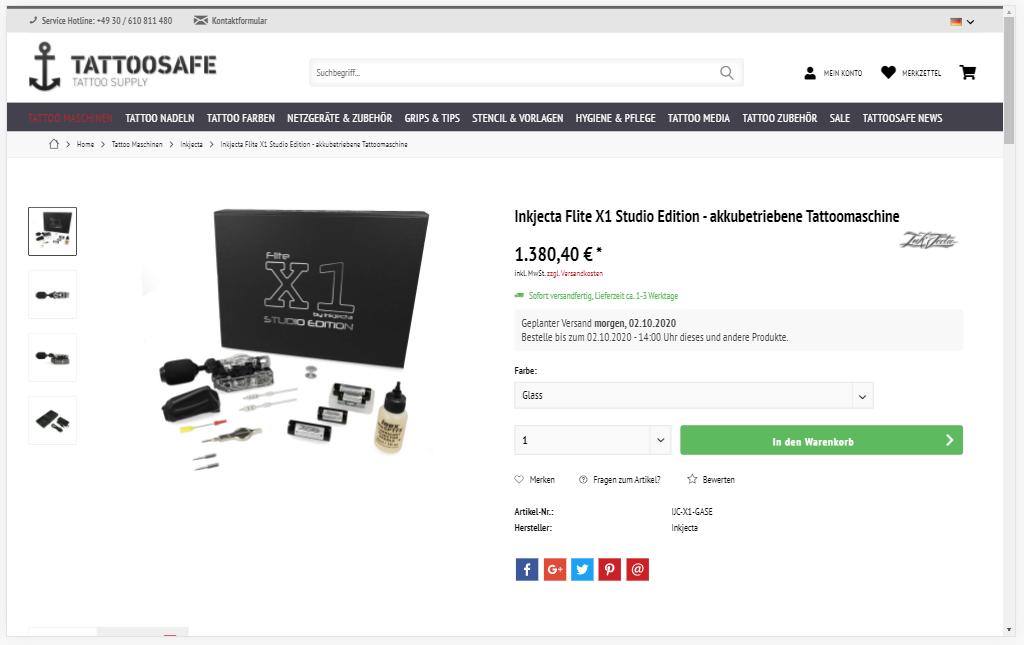Pin product with Pinterest icon
This screenshot has width=1024, height=645.
click(x=609, y=569)
